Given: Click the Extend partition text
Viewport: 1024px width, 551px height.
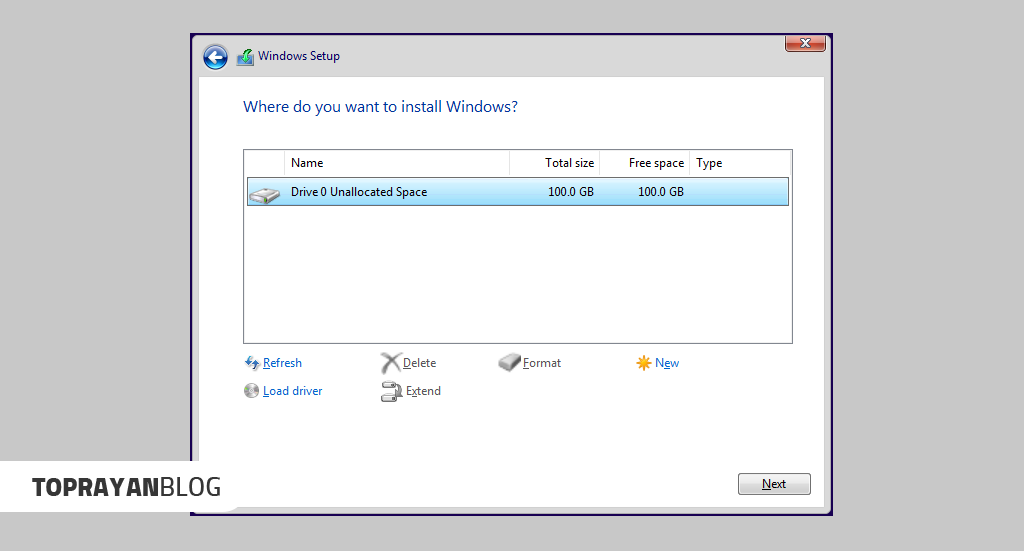Looking at the screenshot, I should pos(423,391).
